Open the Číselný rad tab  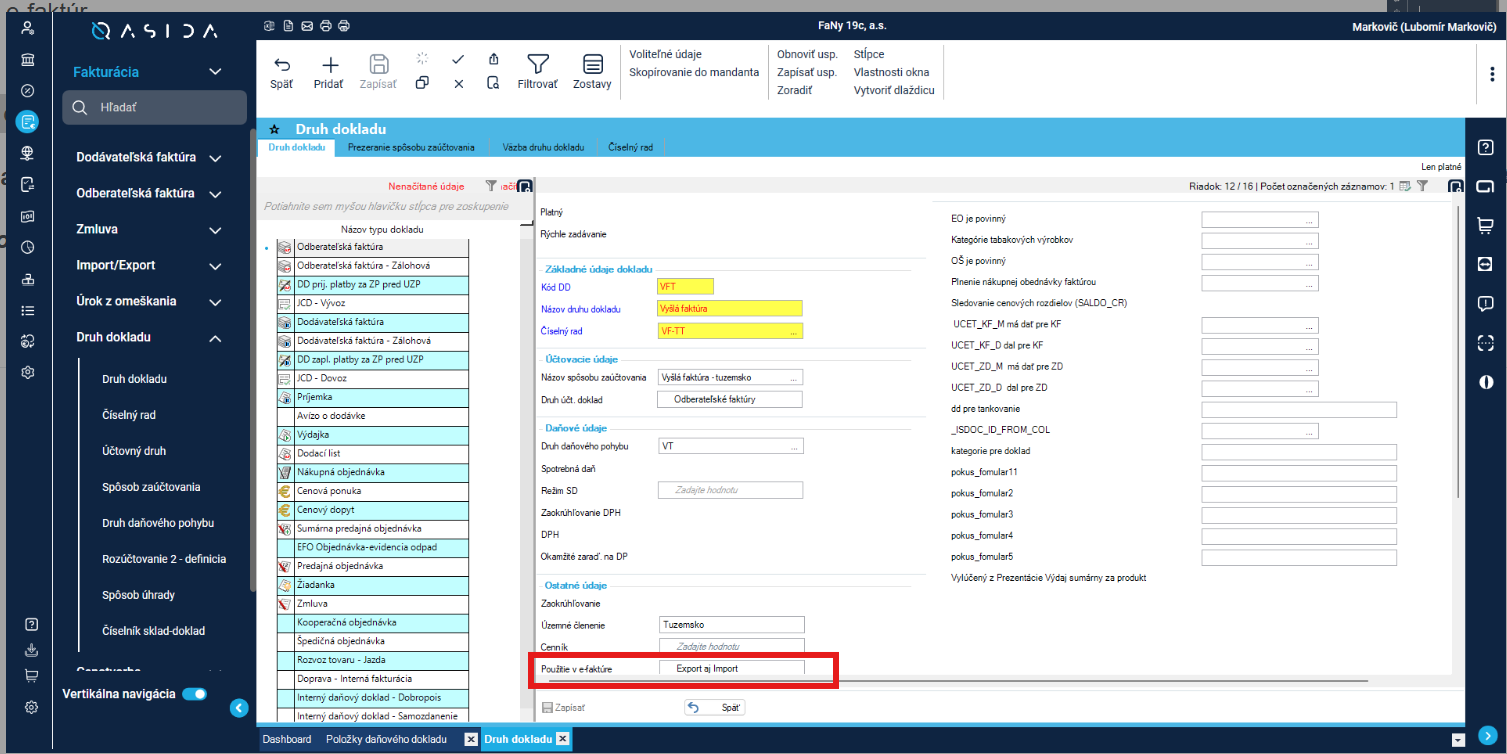click(x=631, y=147)
